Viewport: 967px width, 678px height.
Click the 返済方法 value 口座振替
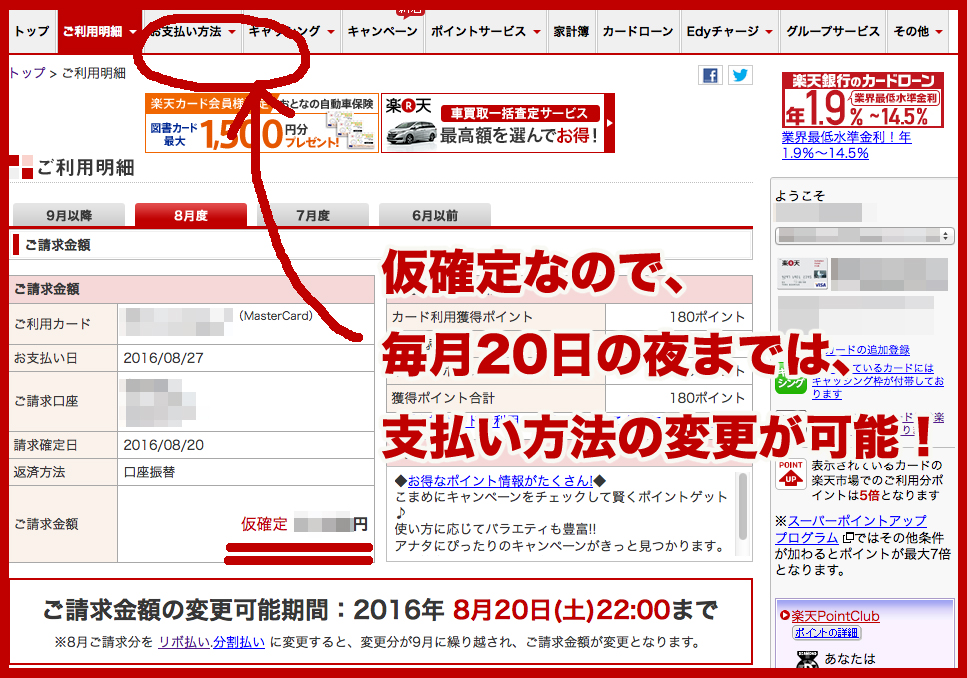(150, 472)
